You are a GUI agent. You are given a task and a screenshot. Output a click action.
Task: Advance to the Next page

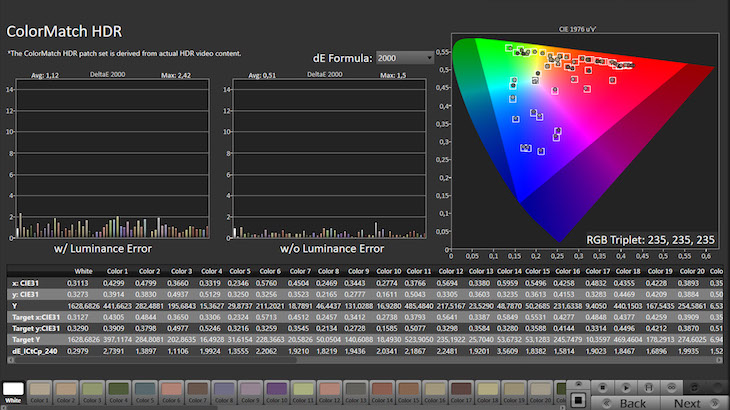pos(688,403)
